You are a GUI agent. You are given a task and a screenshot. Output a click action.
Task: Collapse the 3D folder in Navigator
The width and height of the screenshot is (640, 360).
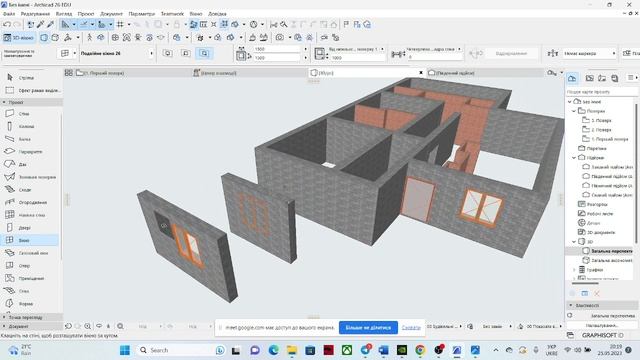tap(574, 242)
